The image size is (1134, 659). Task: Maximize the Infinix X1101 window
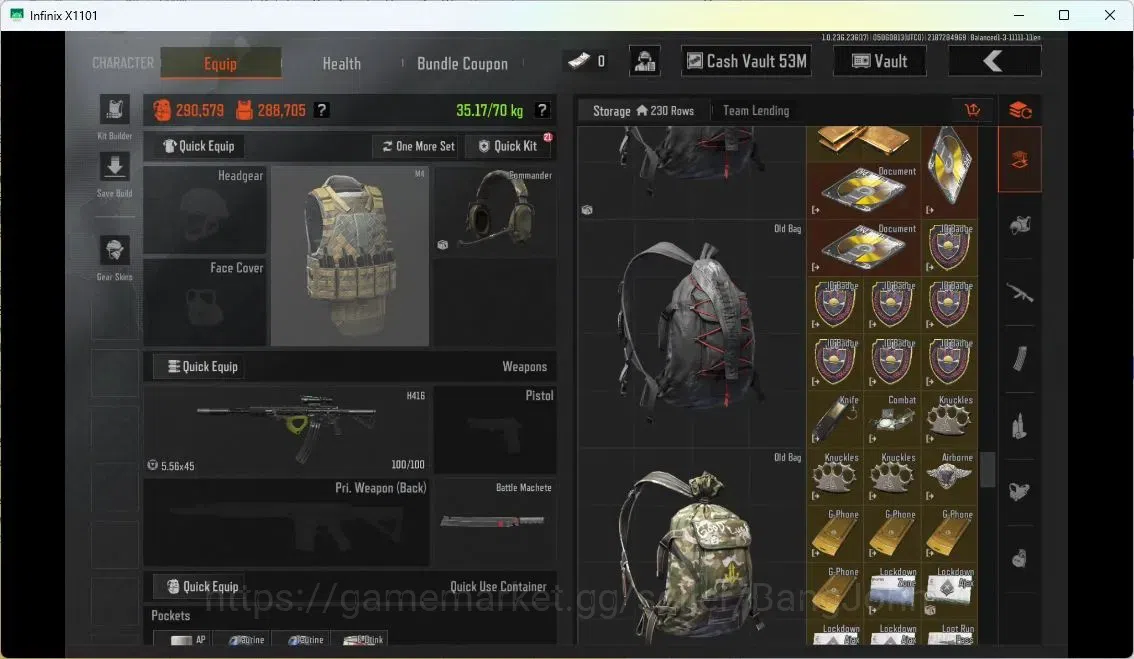(x=1064, y=15)
